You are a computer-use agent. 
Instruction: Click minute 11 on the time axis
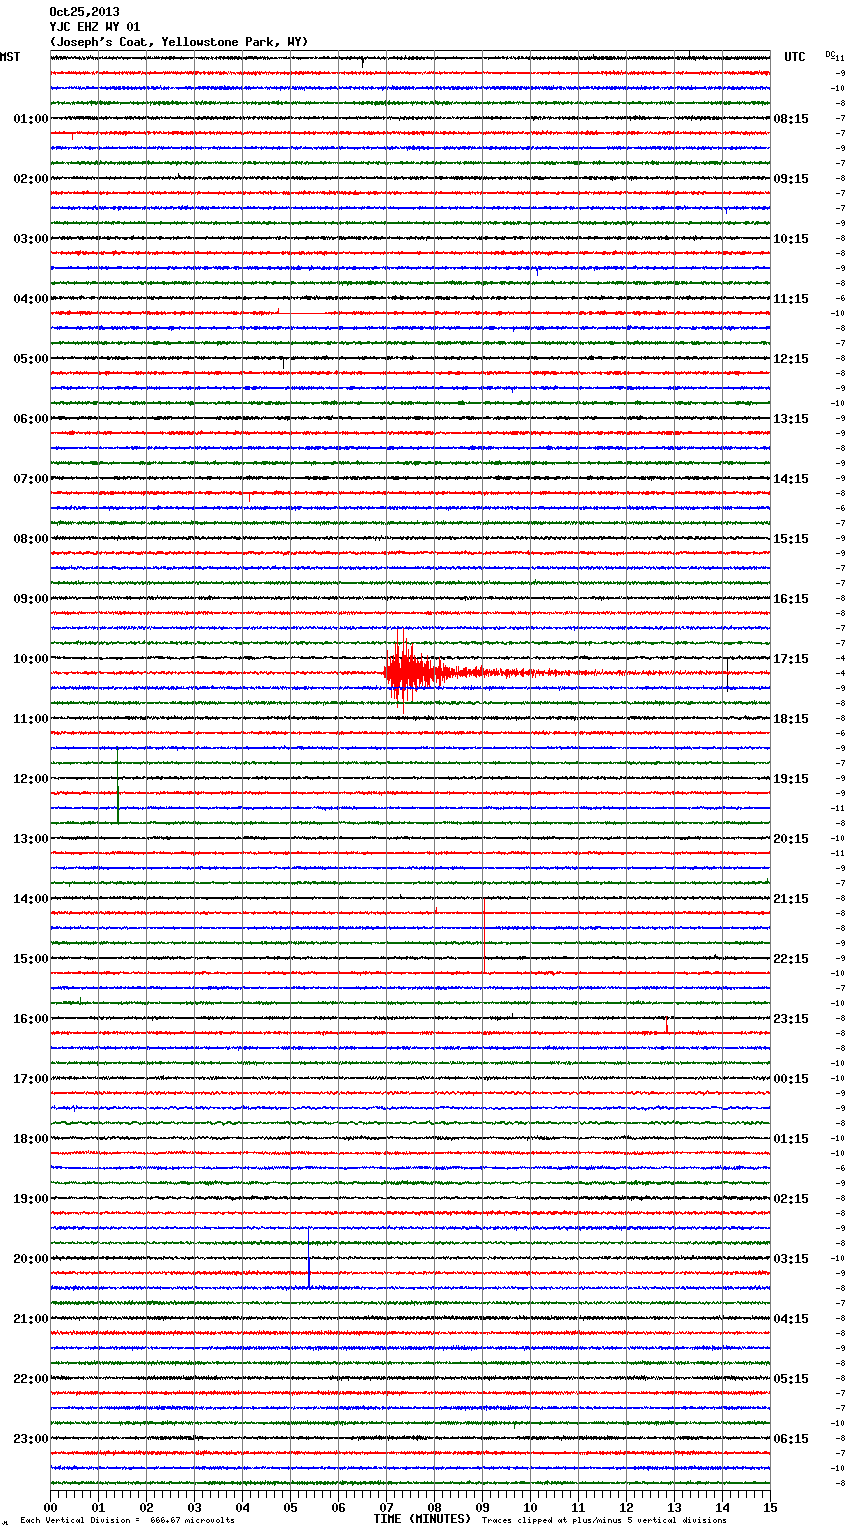(x=579, y=1507)
